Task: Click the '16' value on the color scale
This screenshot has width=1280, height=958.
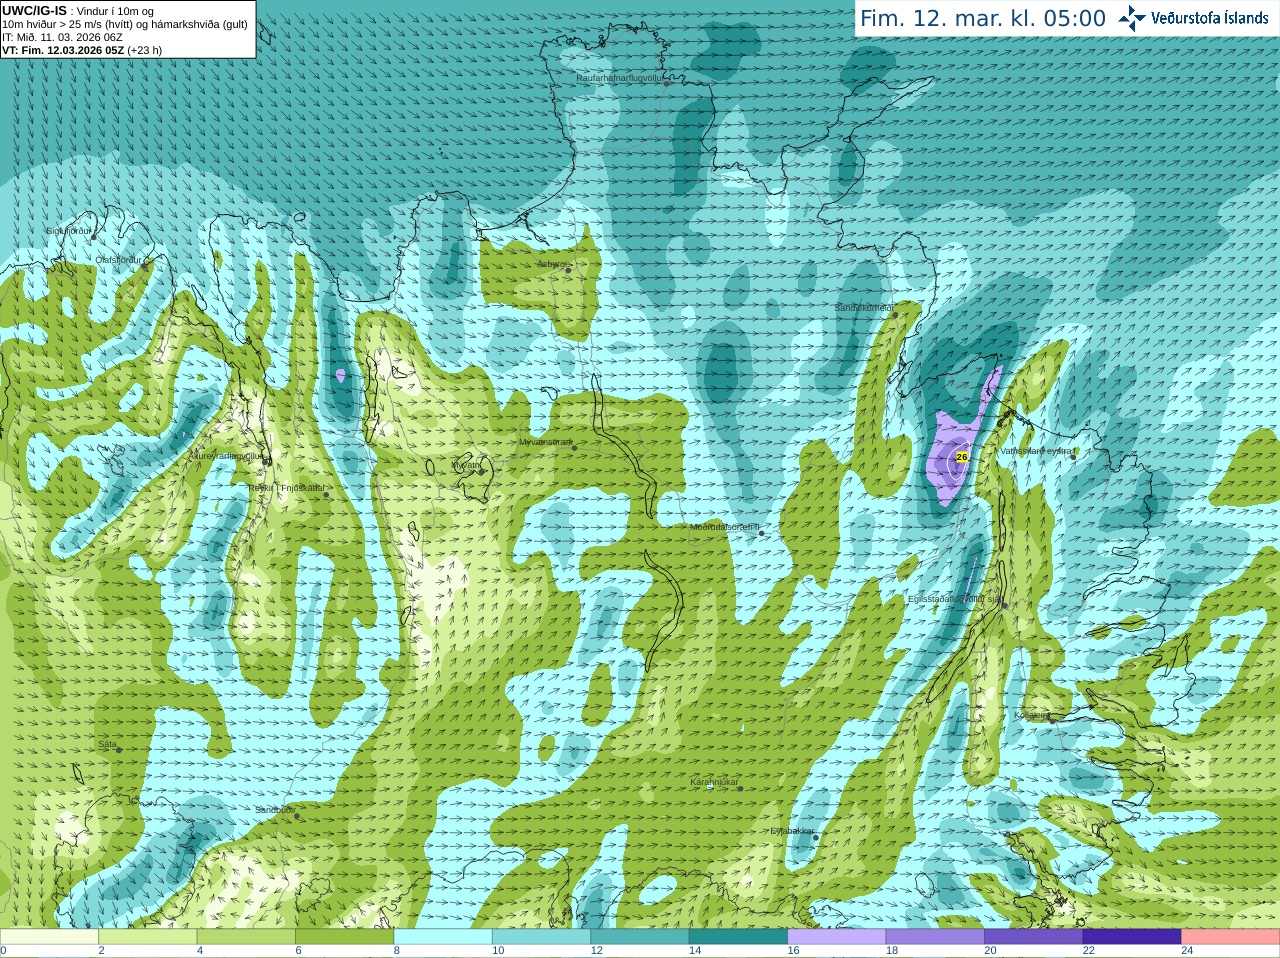Action: click(793, 951)
